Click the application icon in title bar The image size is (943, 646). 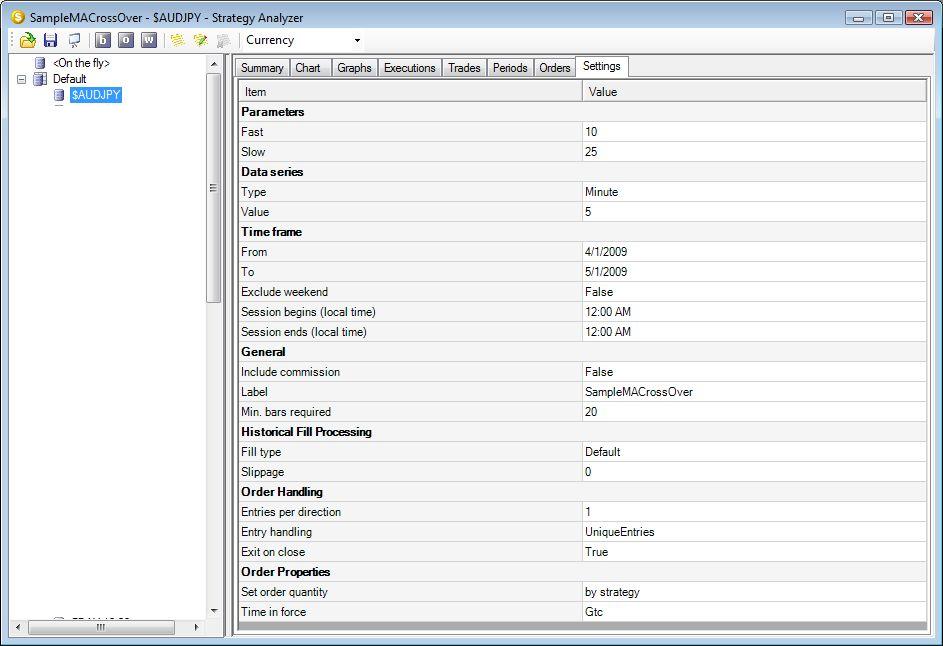[x=18, y=17]
